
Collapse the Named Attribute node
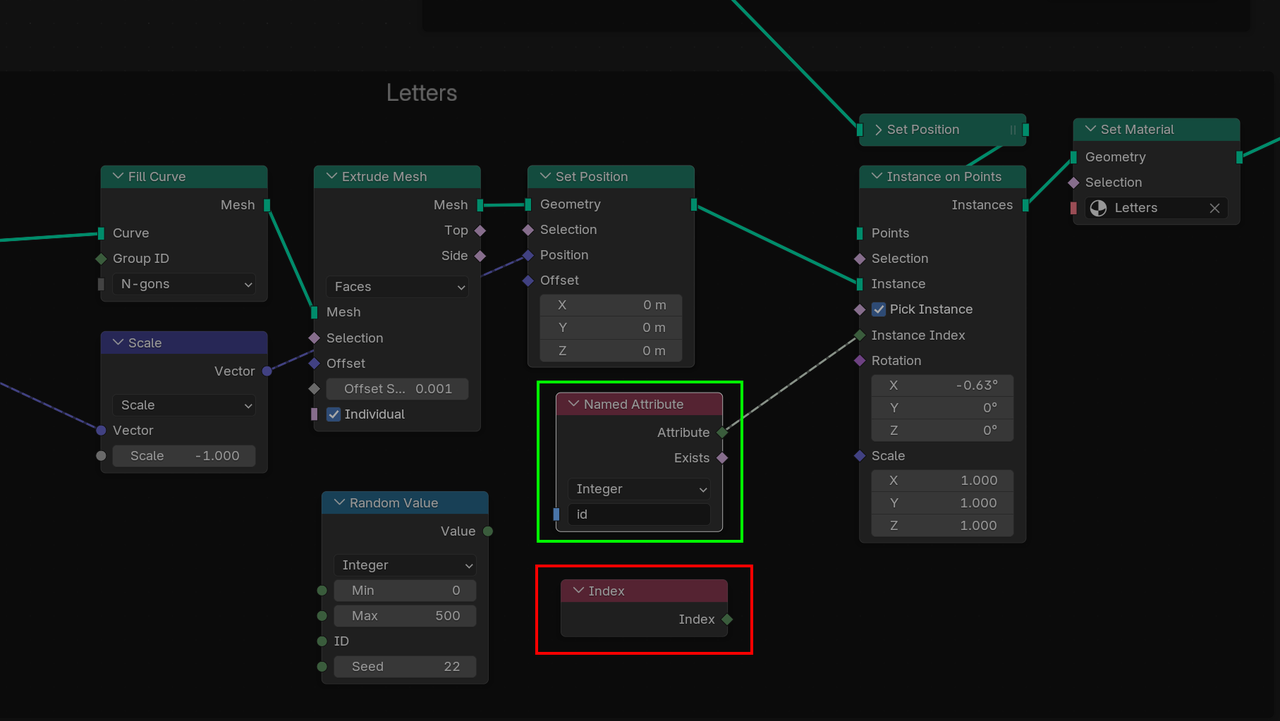click(x=573, y=405)
